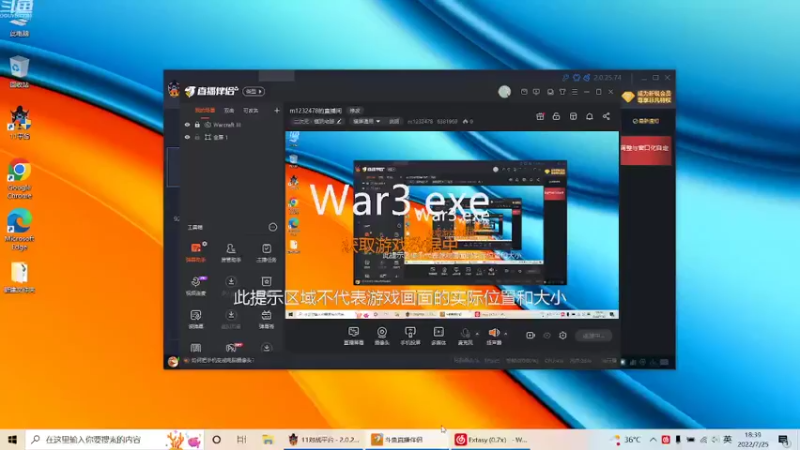Switch to the first scene tab
Viewport: 800px width, 450px height.
point(205,110)
